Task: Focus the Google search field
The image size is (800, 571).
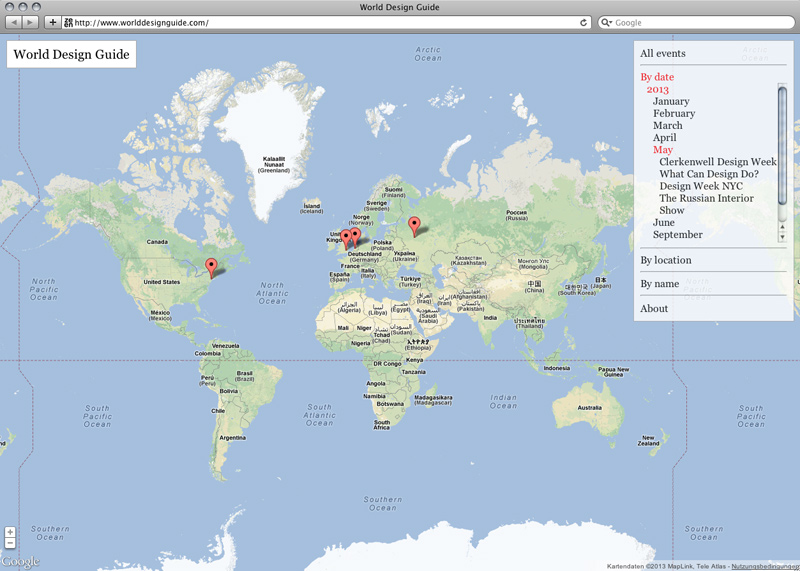Action: coord(696,22)
